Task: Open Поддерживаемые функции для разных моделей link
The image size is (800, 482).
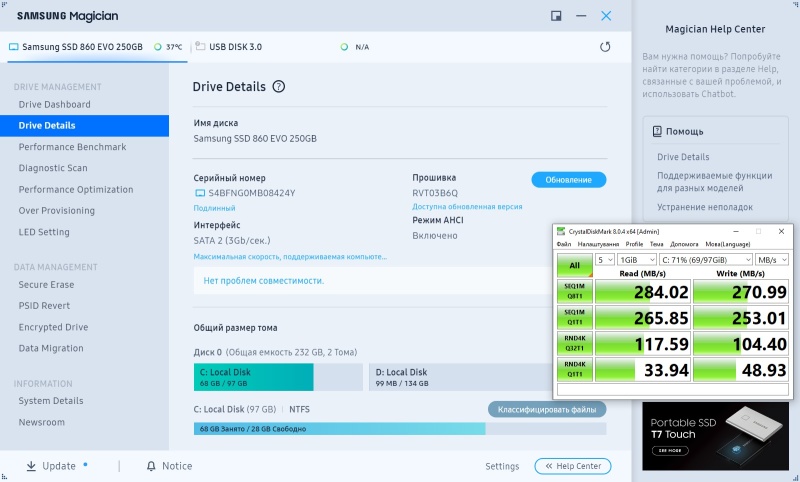Action: (715, 182)
